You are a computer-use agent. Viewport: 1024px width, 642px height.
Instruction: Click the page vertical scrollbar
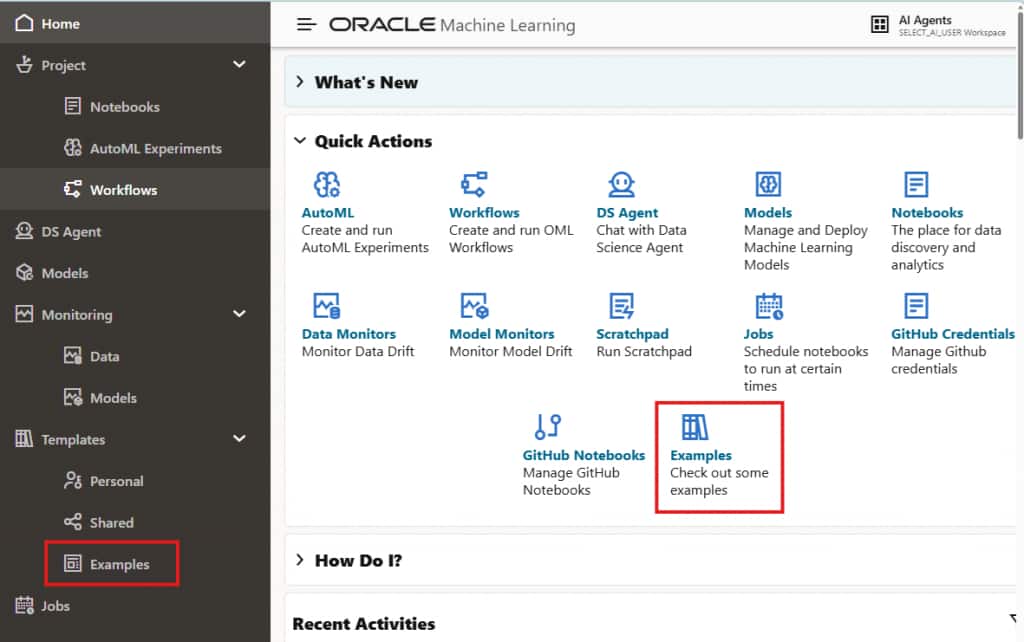pyautogui.click(x=1019, y=90)
